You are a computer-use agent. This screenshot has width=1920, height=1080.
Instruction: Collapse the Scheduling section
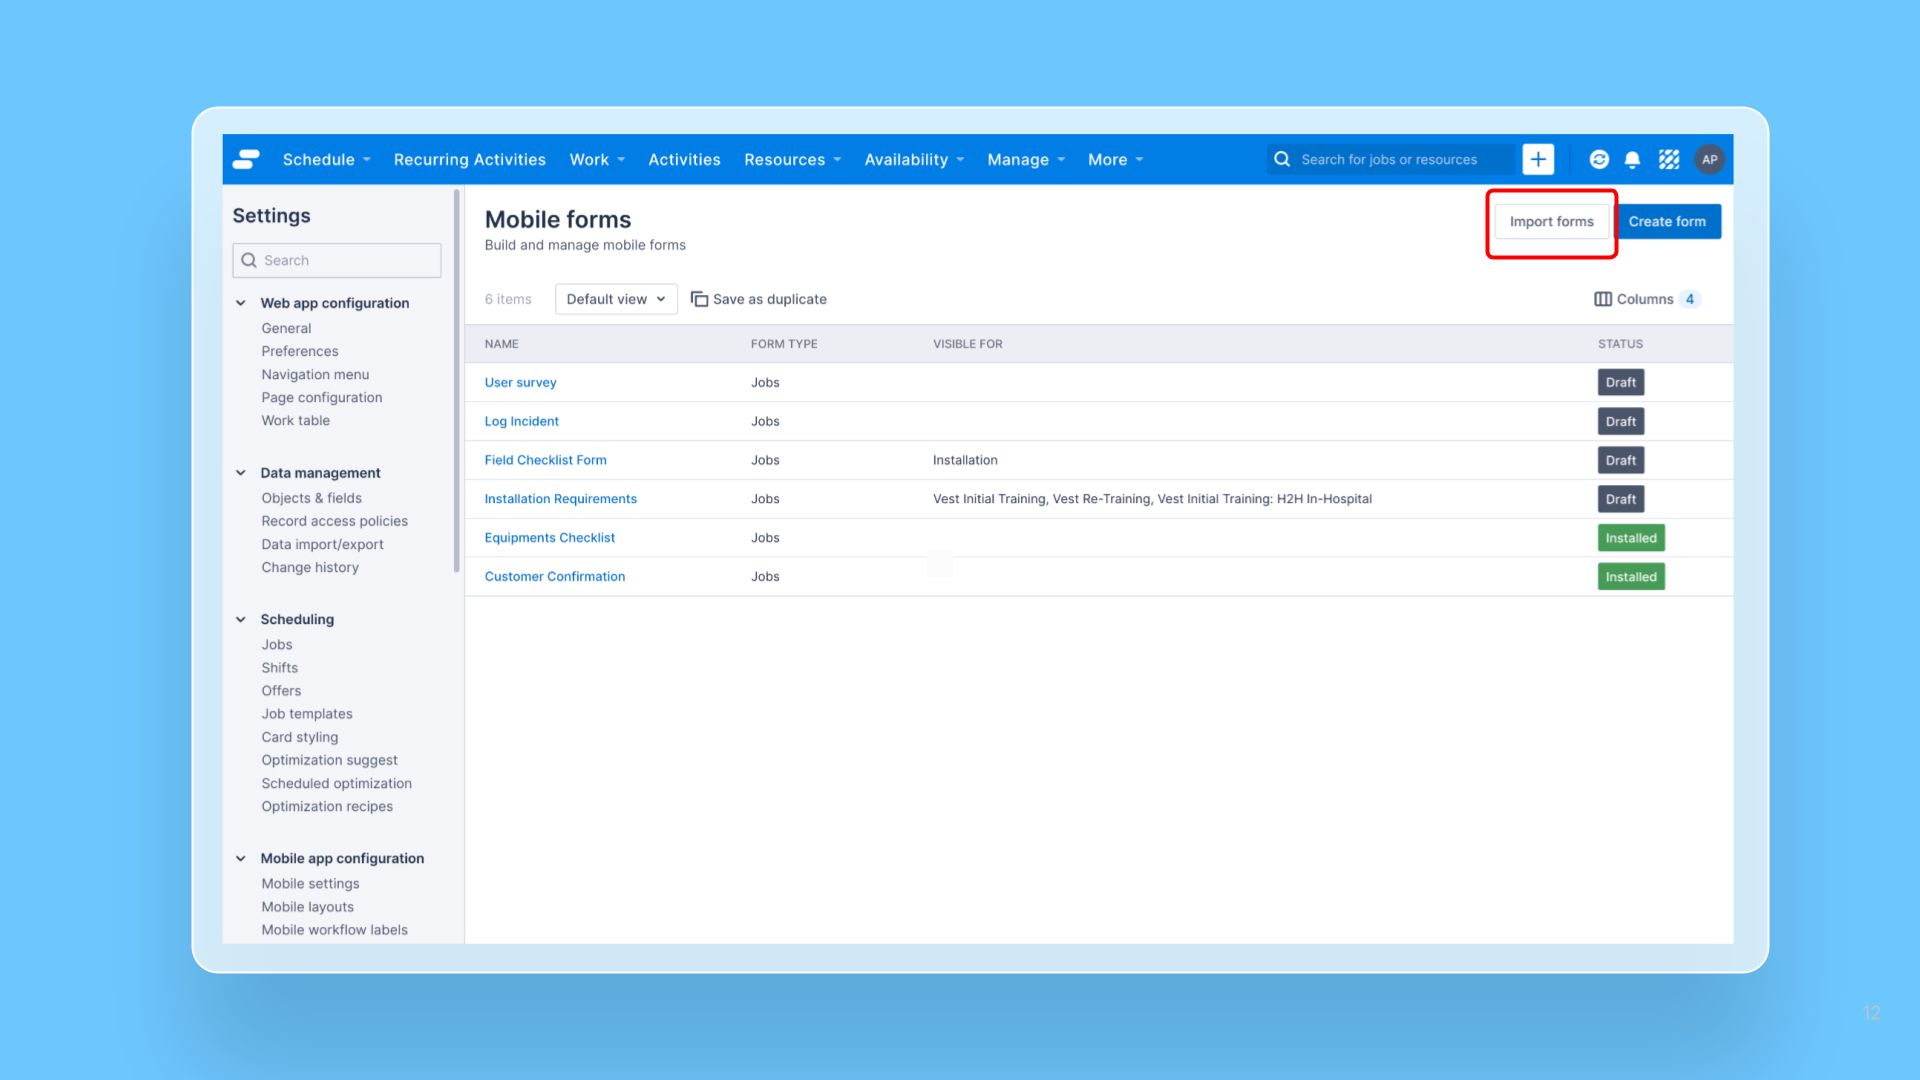tap(241, 619)
